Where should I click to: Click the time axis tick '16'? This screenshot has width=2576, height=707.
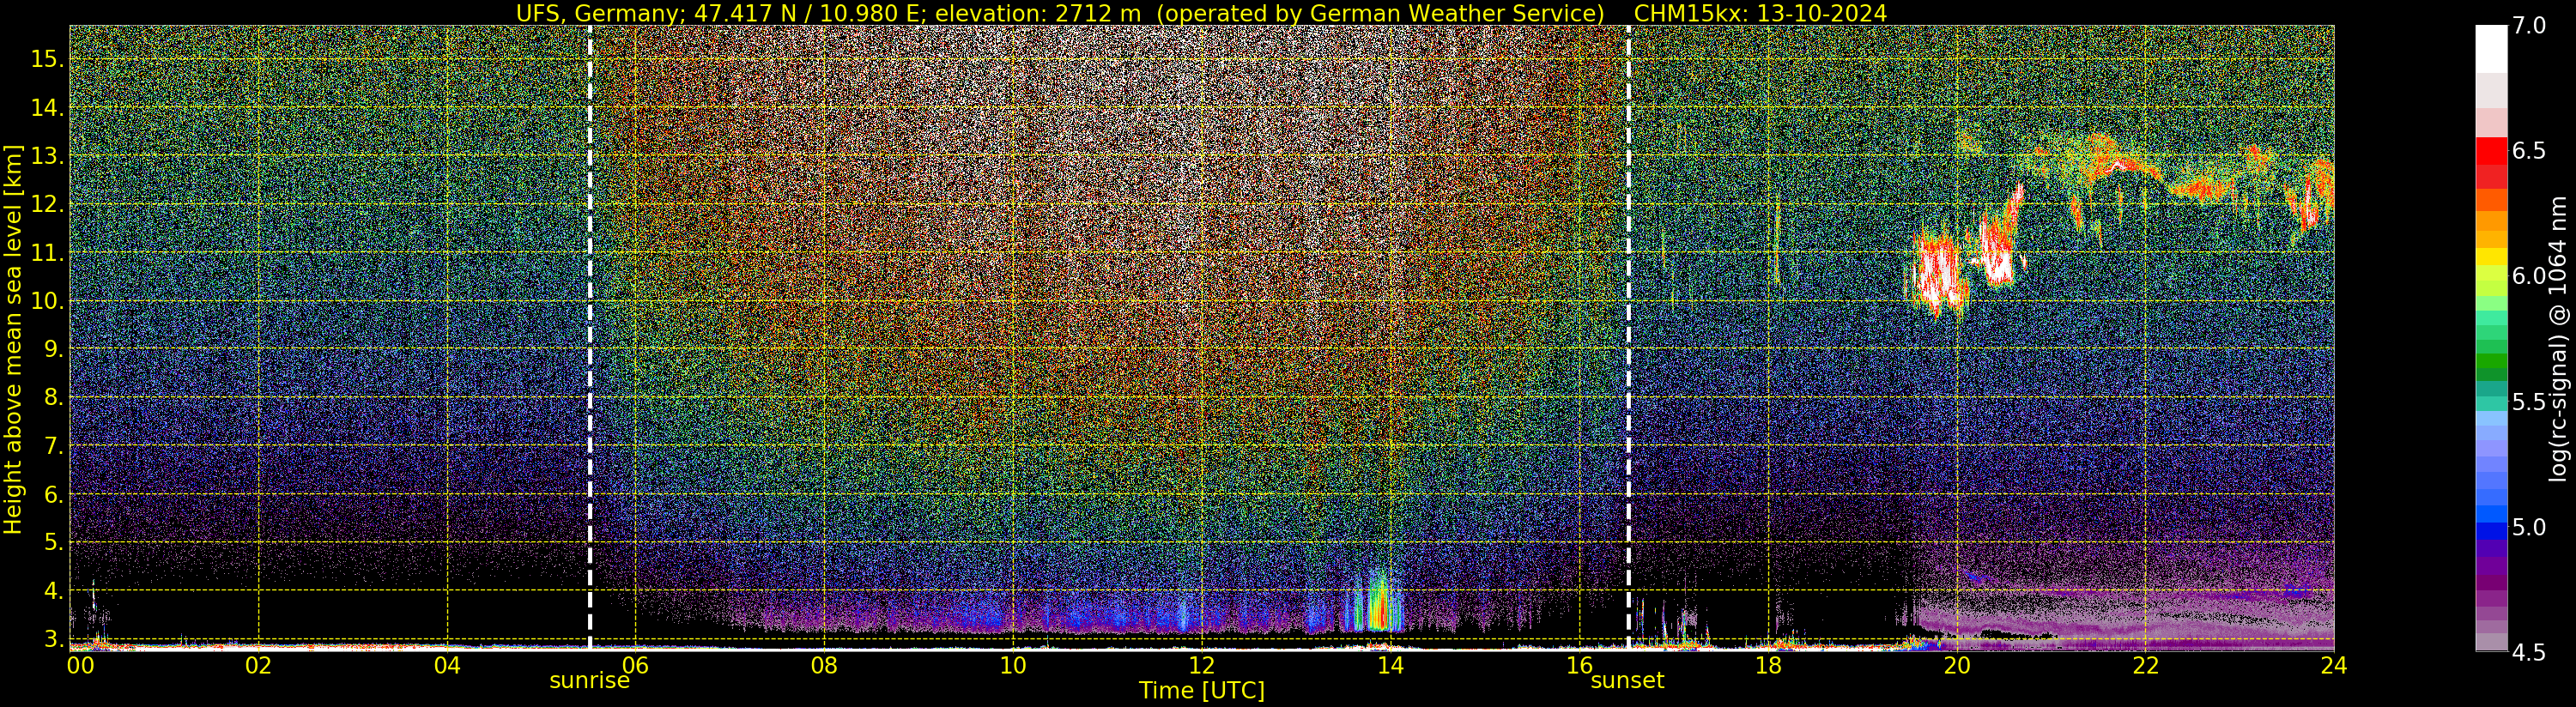(1579, 665)
